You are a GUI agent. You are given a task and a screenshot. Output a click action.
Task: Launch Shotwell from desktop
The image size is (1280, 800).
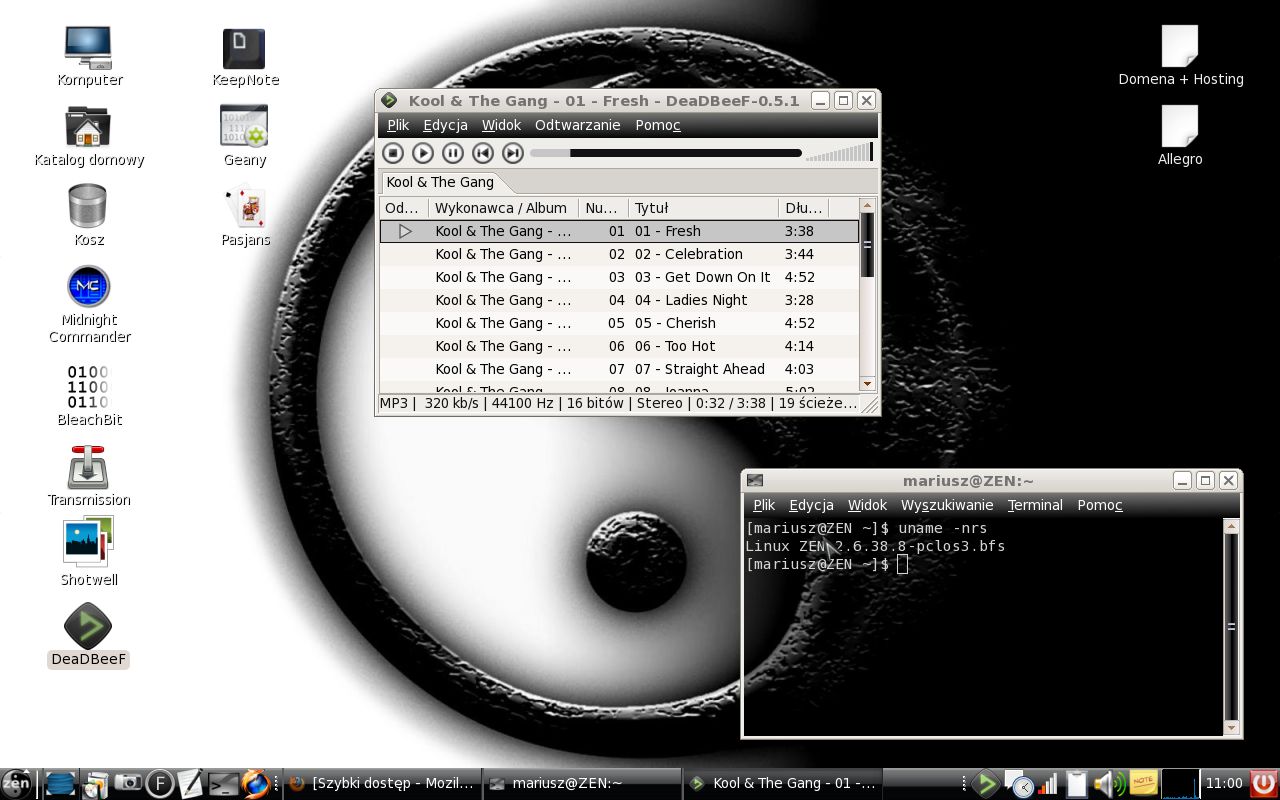(89, 551)
